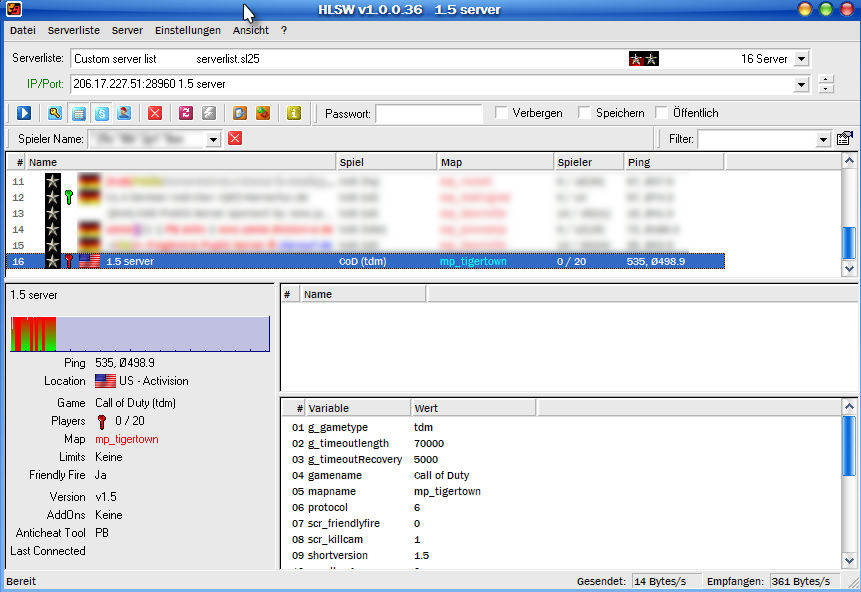The image size is (861, 592).
Task: Click the red X beside Spieler Name
Action: pos(235,138)
